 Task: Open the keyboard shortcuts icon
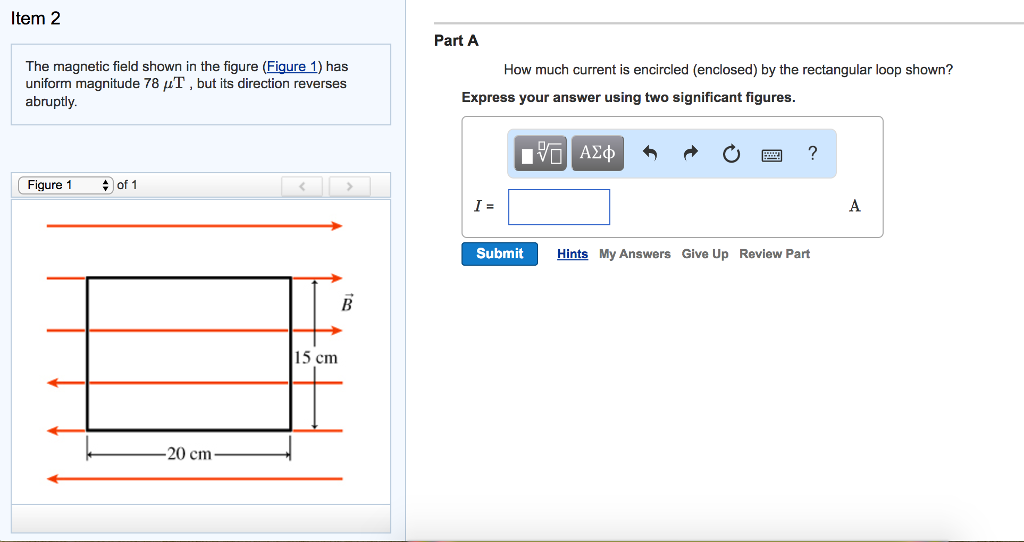point(772,155)
